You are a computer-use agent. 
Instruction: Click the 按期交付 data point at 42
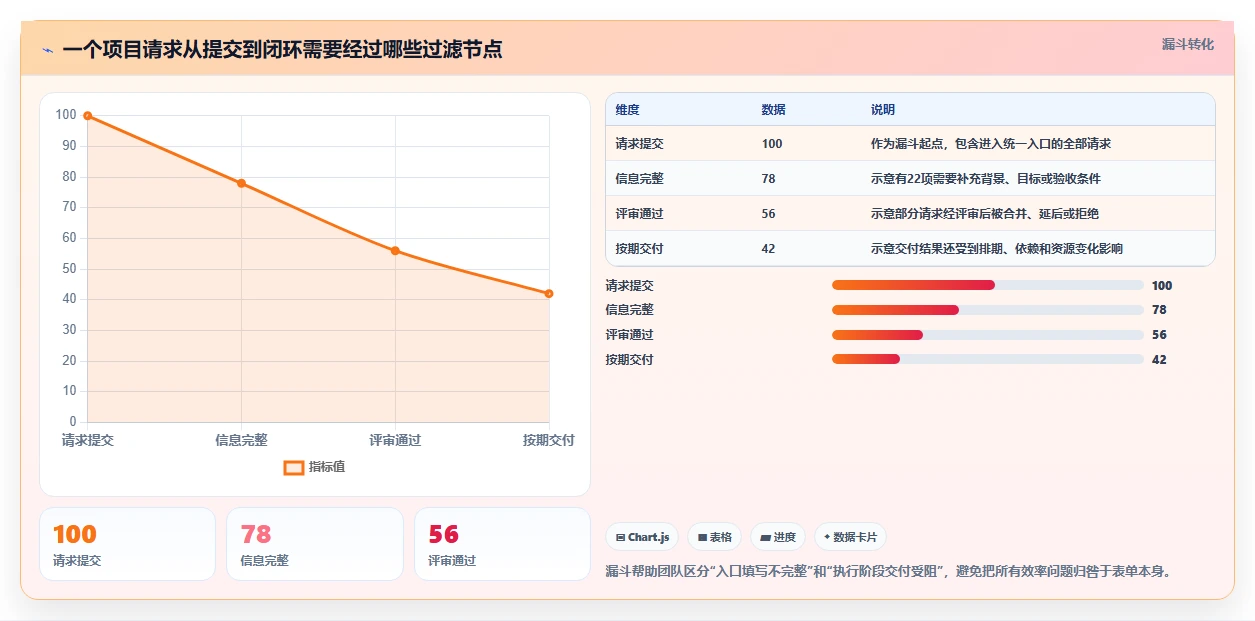549,293
